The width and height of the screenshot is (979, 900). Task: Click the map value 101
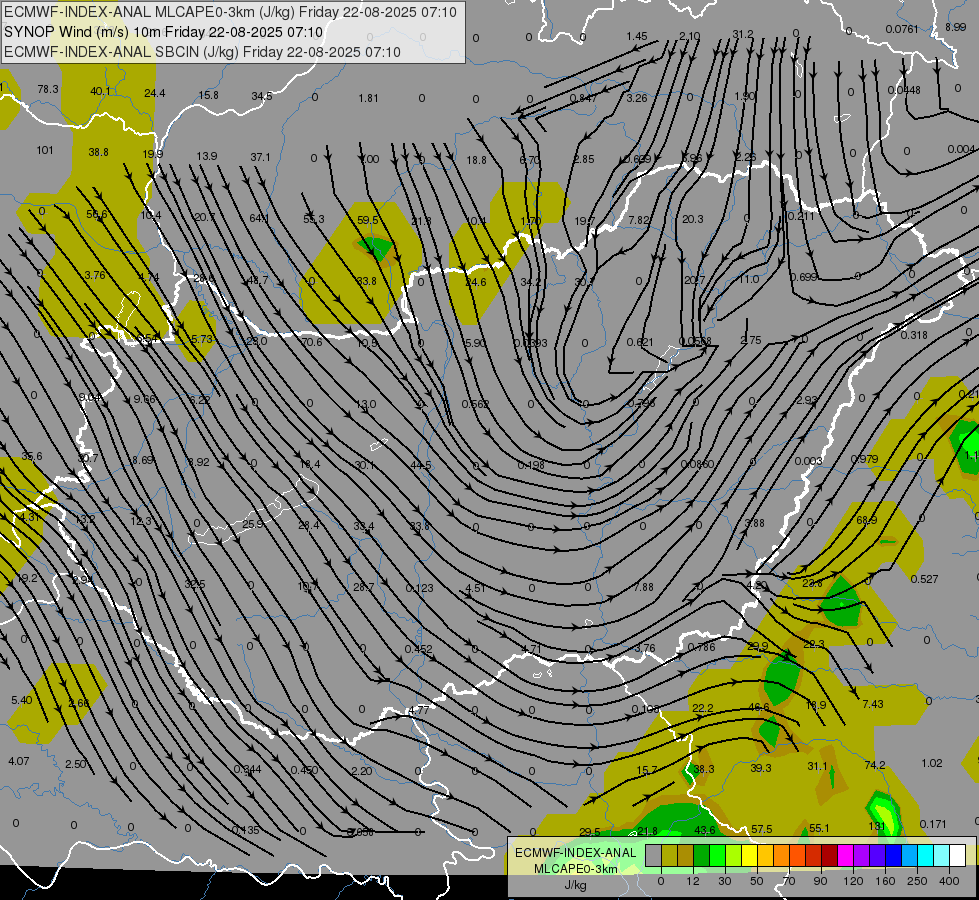pos(45,150)
